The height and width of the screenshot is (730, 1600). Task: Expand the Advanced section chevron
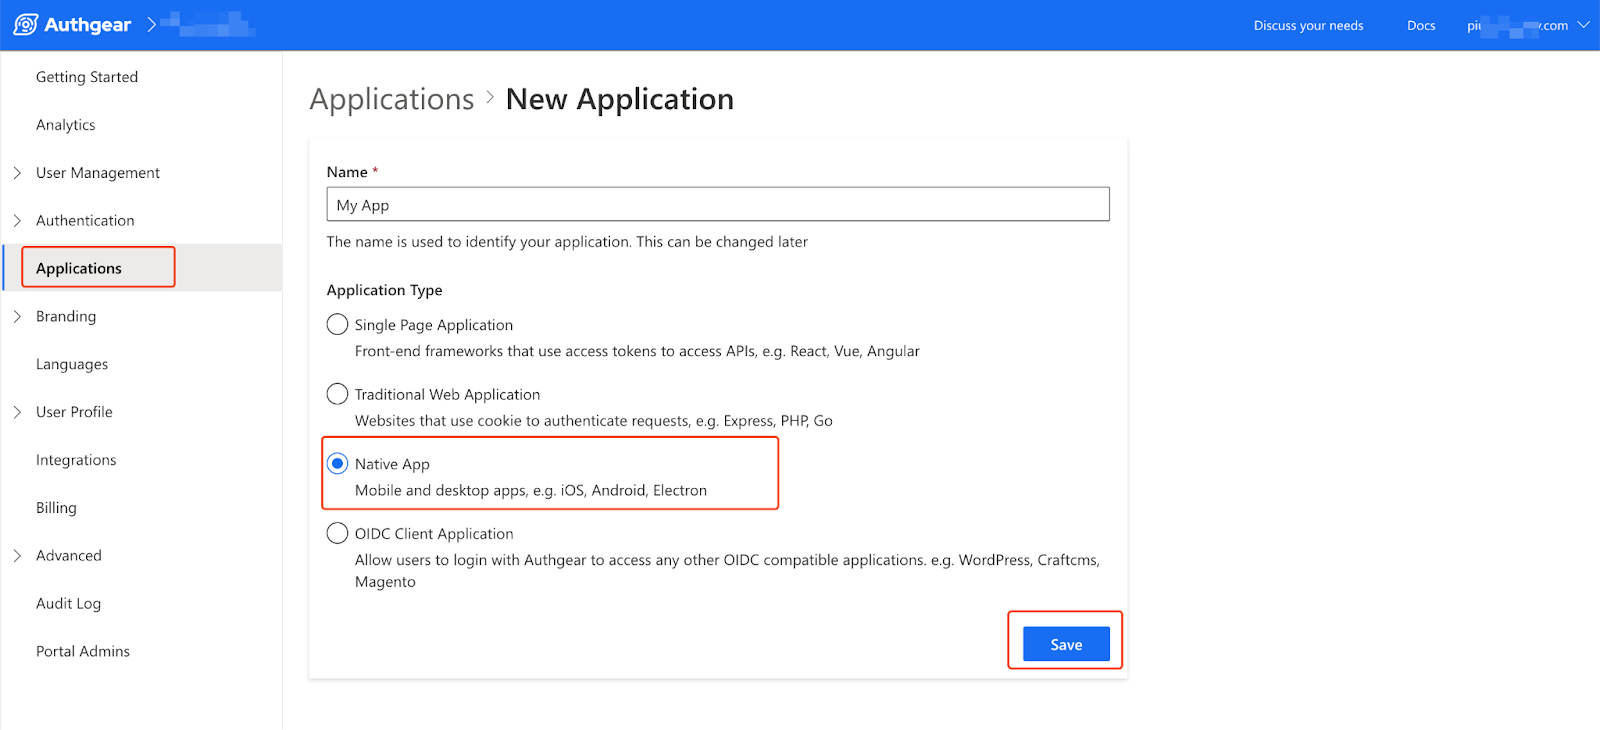[17, 556]
